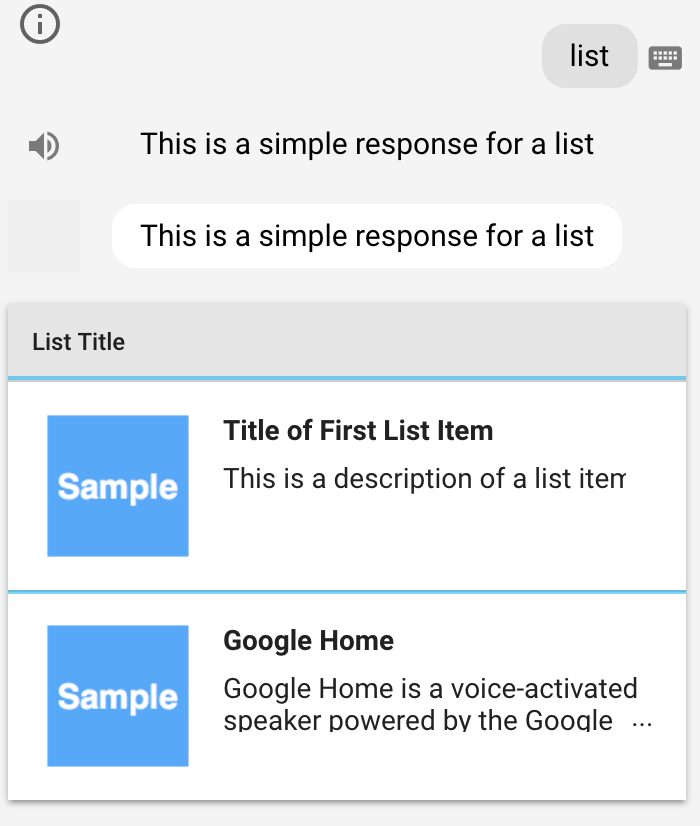Open the first list item's Sample thumbnail

(118, 486)
